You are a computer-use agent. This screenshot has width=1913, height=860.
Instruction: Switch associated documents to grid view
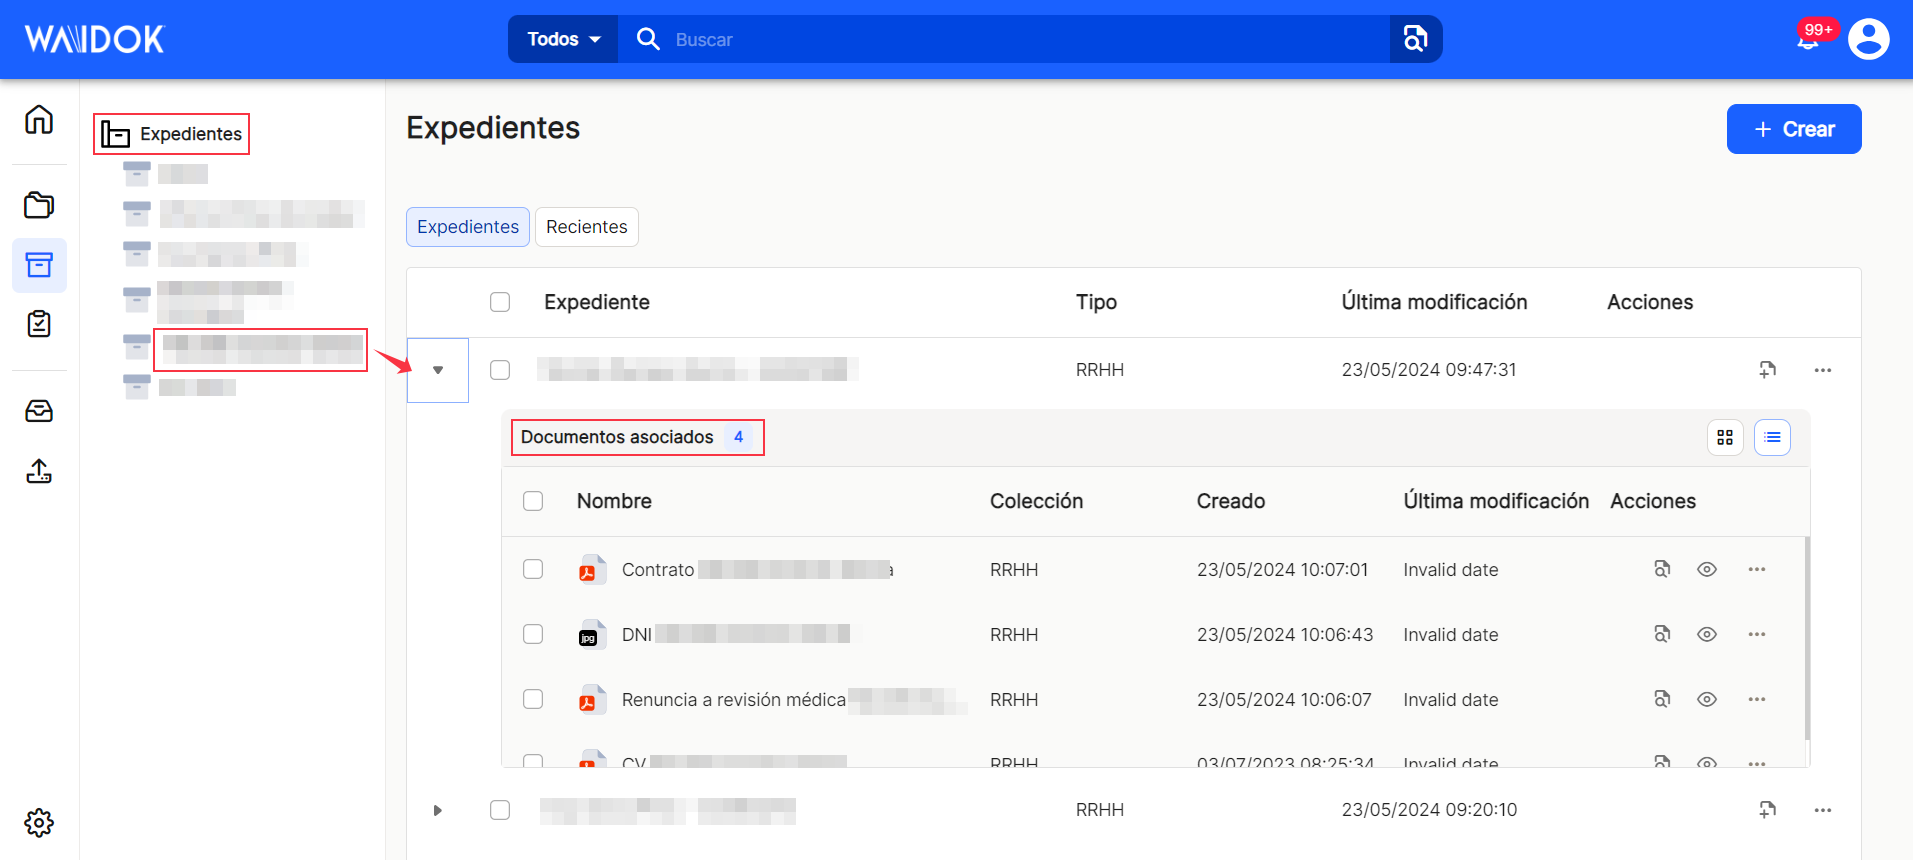[x=1725, y=437]
